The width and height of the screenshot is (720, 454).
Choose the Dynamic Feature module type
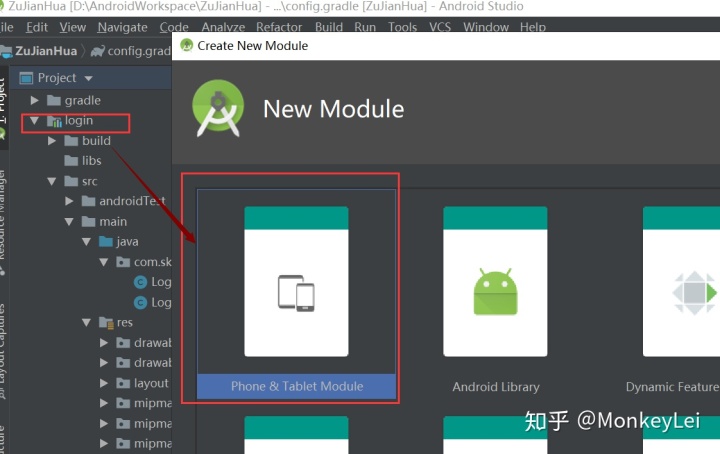pyautogui.click(x=673, y=387)
